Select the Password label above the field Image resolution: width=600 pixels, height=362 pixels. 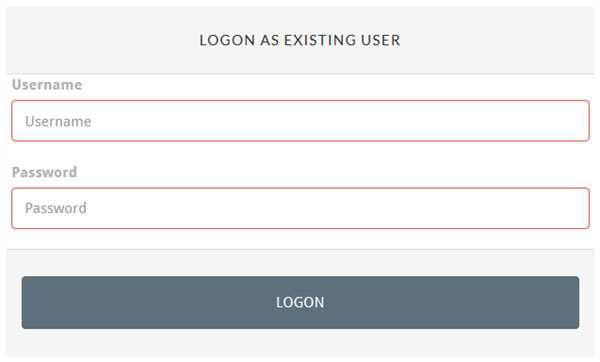coord(44,172)
